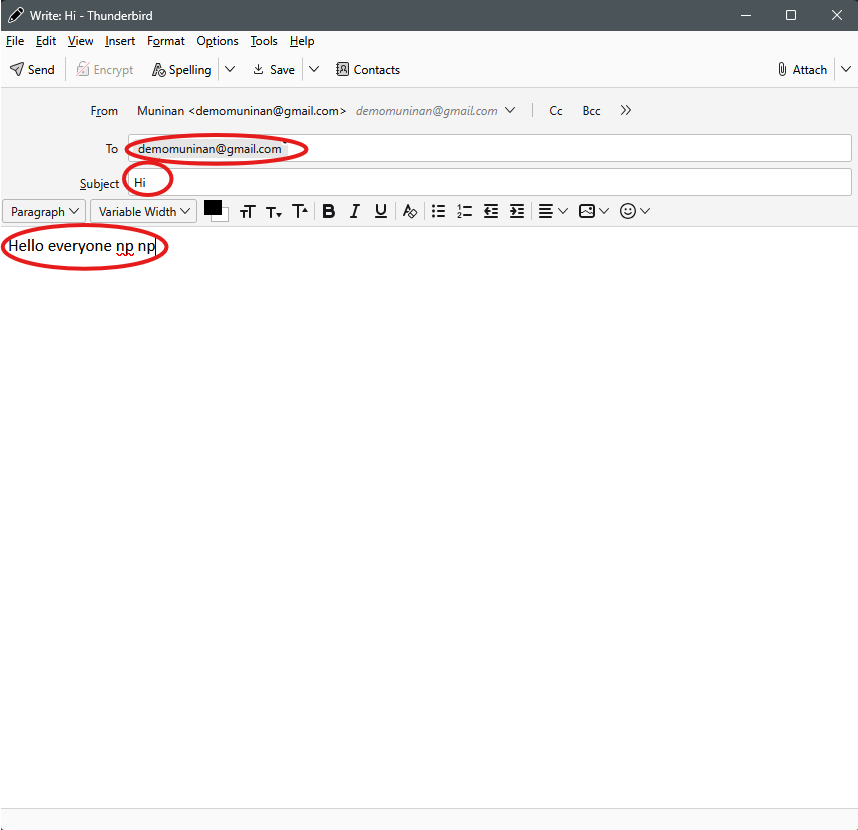Attach a file with the Attach button
Viewport: 858px width, 830px height.
[x=802, y=69]
